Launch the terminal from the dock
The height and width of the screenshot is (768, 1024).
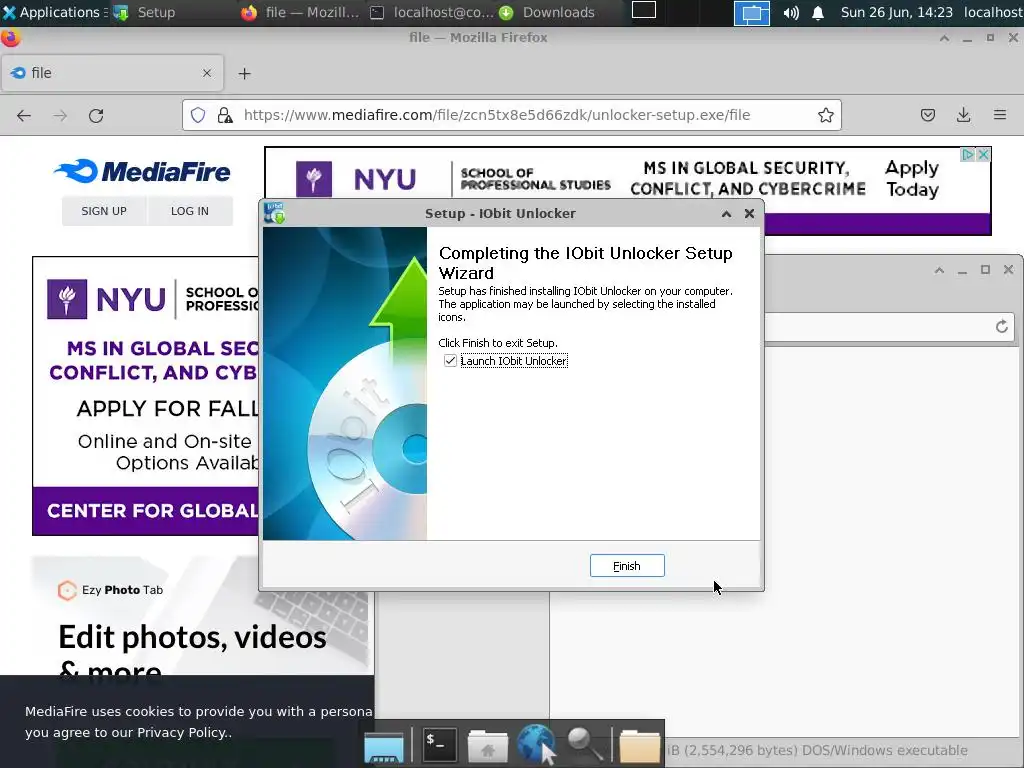tap(440, 744)
